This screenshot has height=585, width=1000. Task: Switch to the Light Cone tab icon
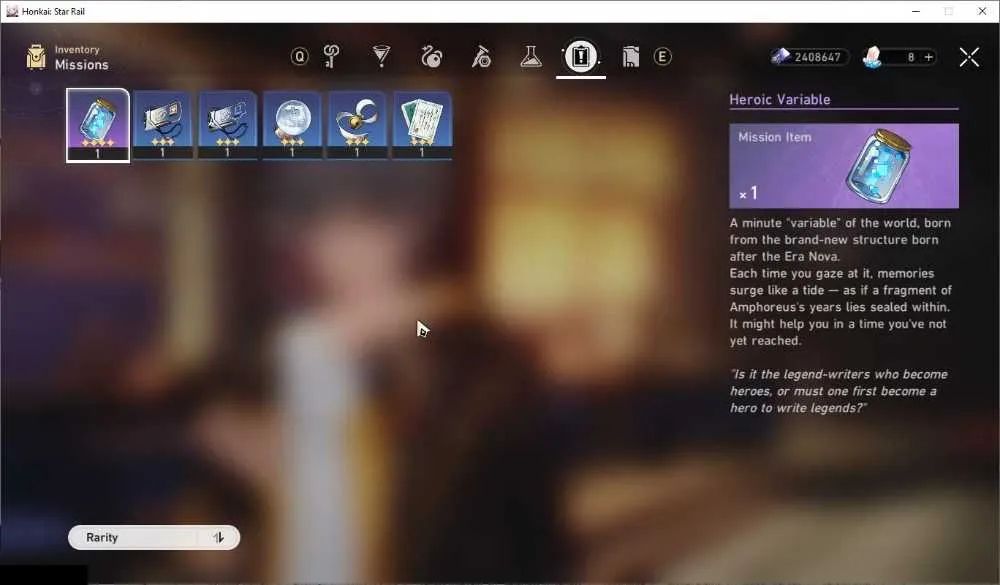point(381,57)
